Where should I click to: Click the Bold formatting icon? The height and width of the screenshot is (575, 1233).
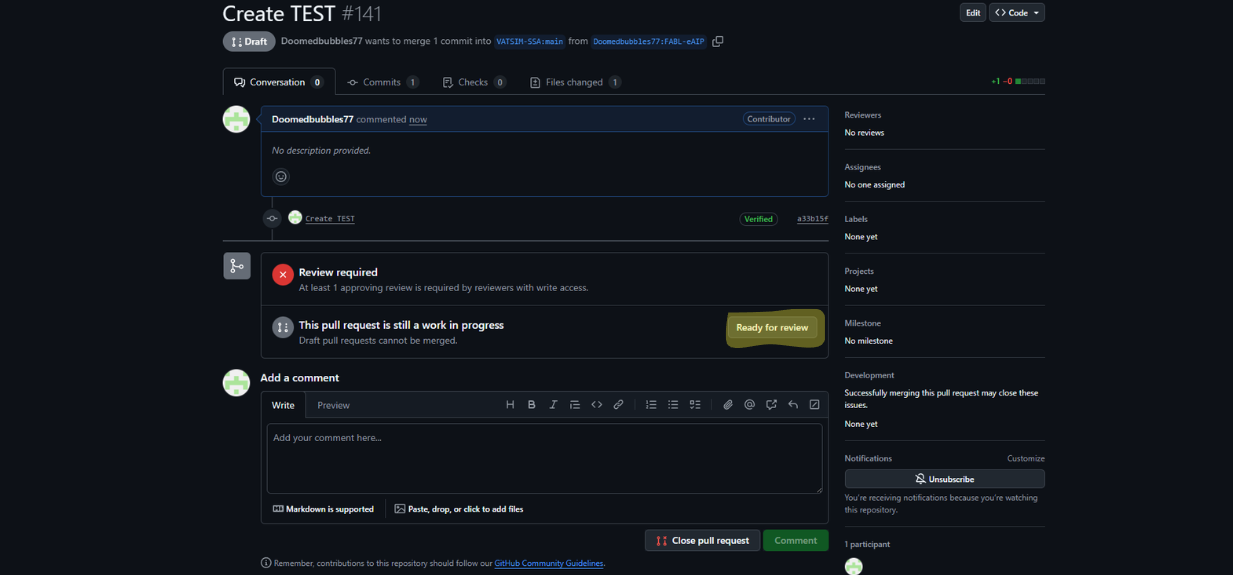tap(532, 405)
